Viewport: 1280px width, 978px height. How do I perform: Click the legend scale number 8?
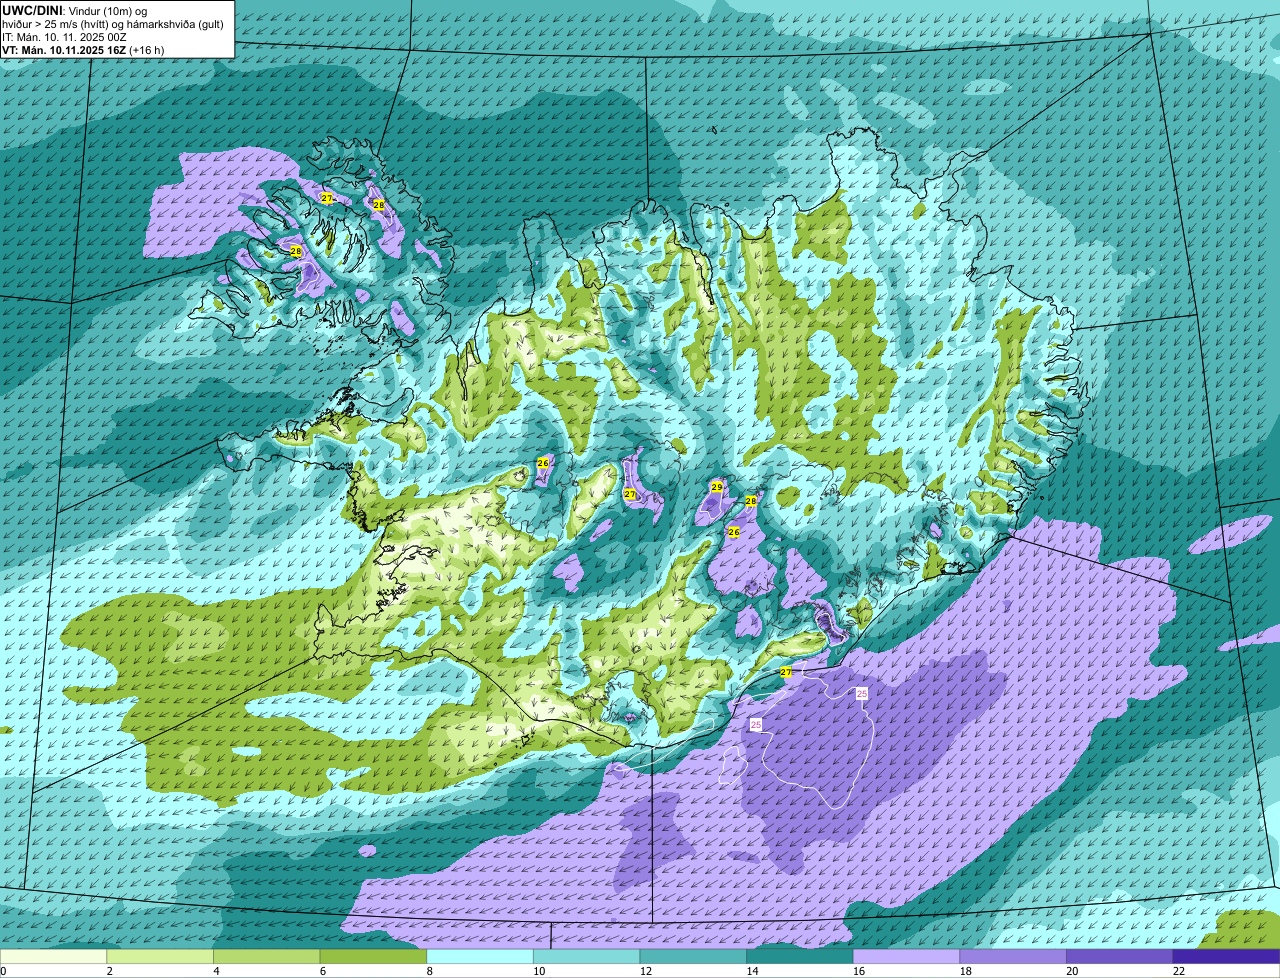click(x=429, y=971)
